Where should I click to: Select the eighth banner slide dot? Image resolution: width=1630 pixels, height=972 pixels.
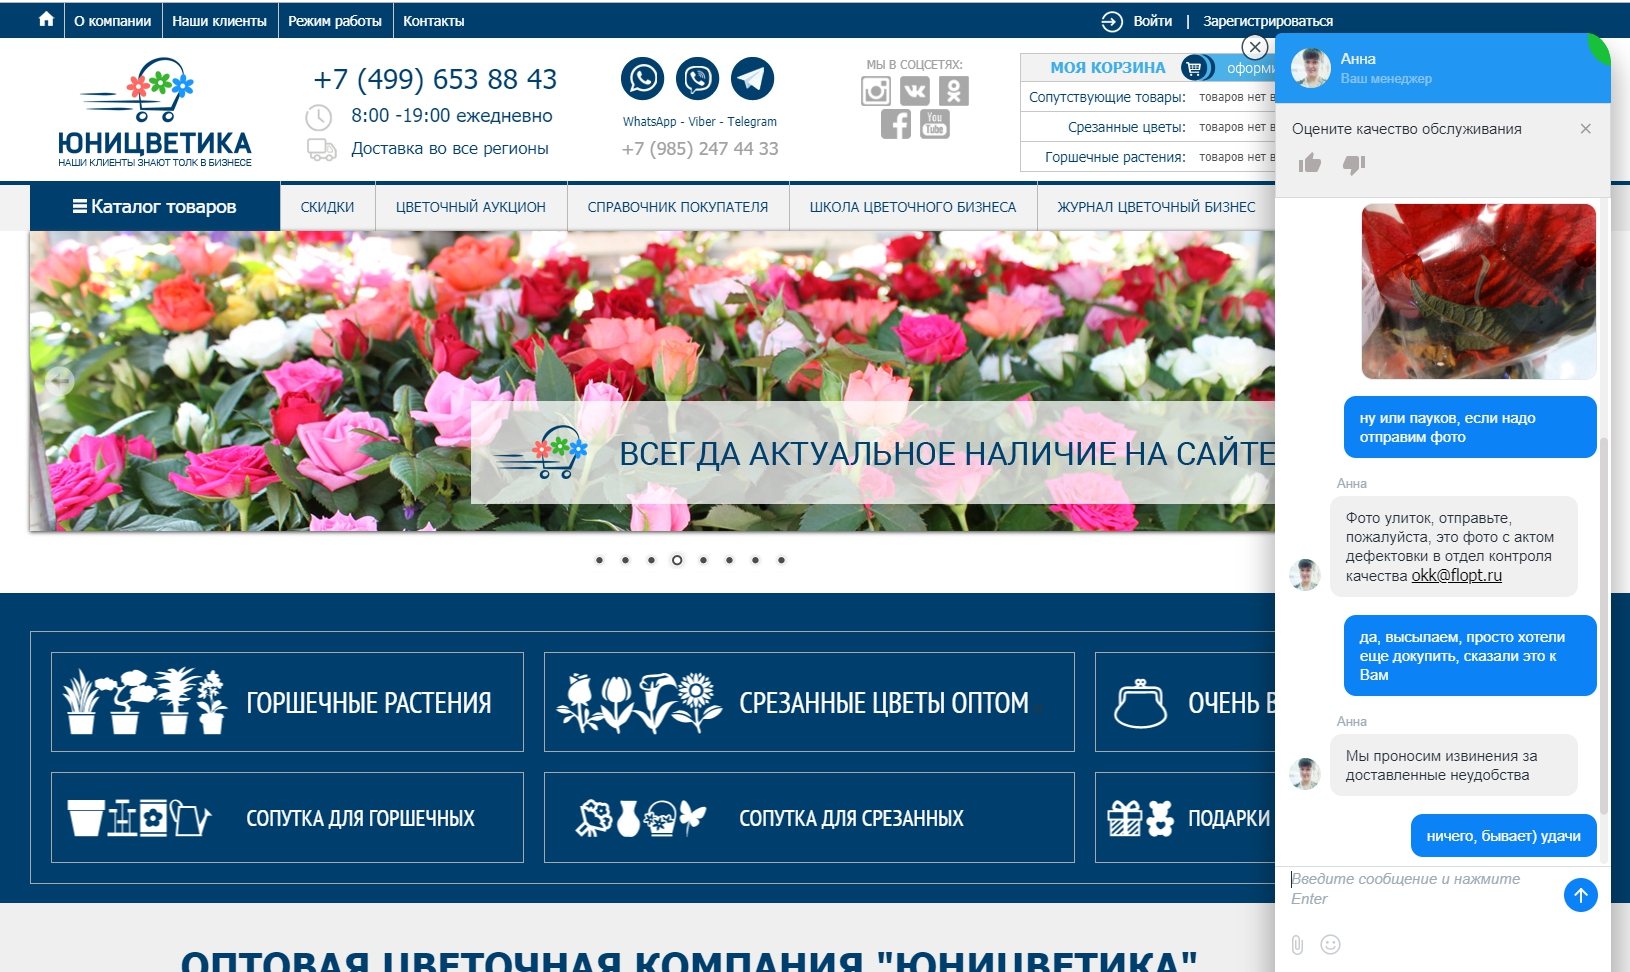(x=781, y=560)
